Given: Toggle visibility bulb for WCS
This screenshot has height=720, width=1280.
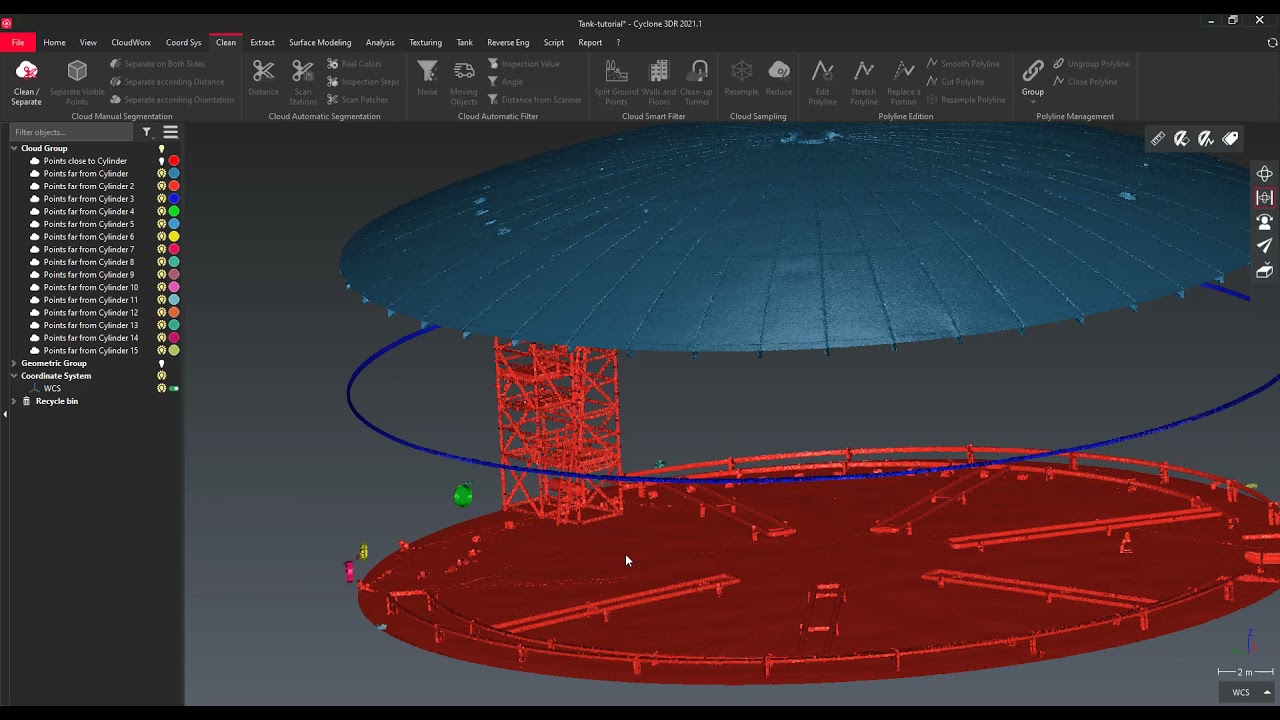Looking at the screenshot, I should click(x=161, y=389).
